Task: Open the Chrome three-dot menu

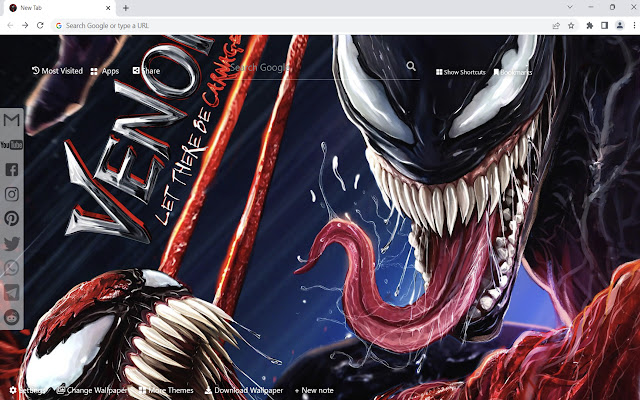Action: tap(634, 25)
